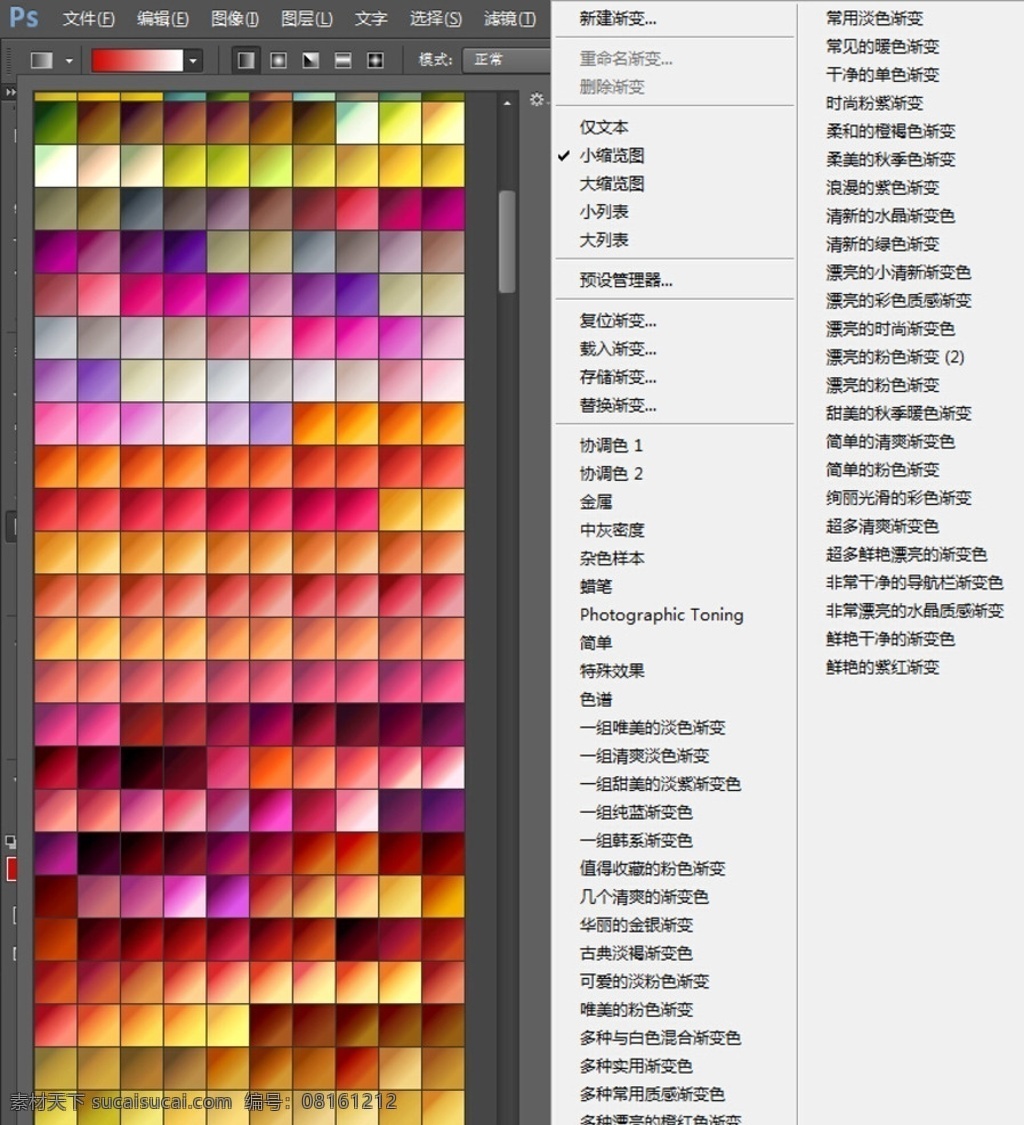The height and width of the screenshot is (1125, 1024).
Task: Select the checked 小缩览图 view option
Action: 611,155
